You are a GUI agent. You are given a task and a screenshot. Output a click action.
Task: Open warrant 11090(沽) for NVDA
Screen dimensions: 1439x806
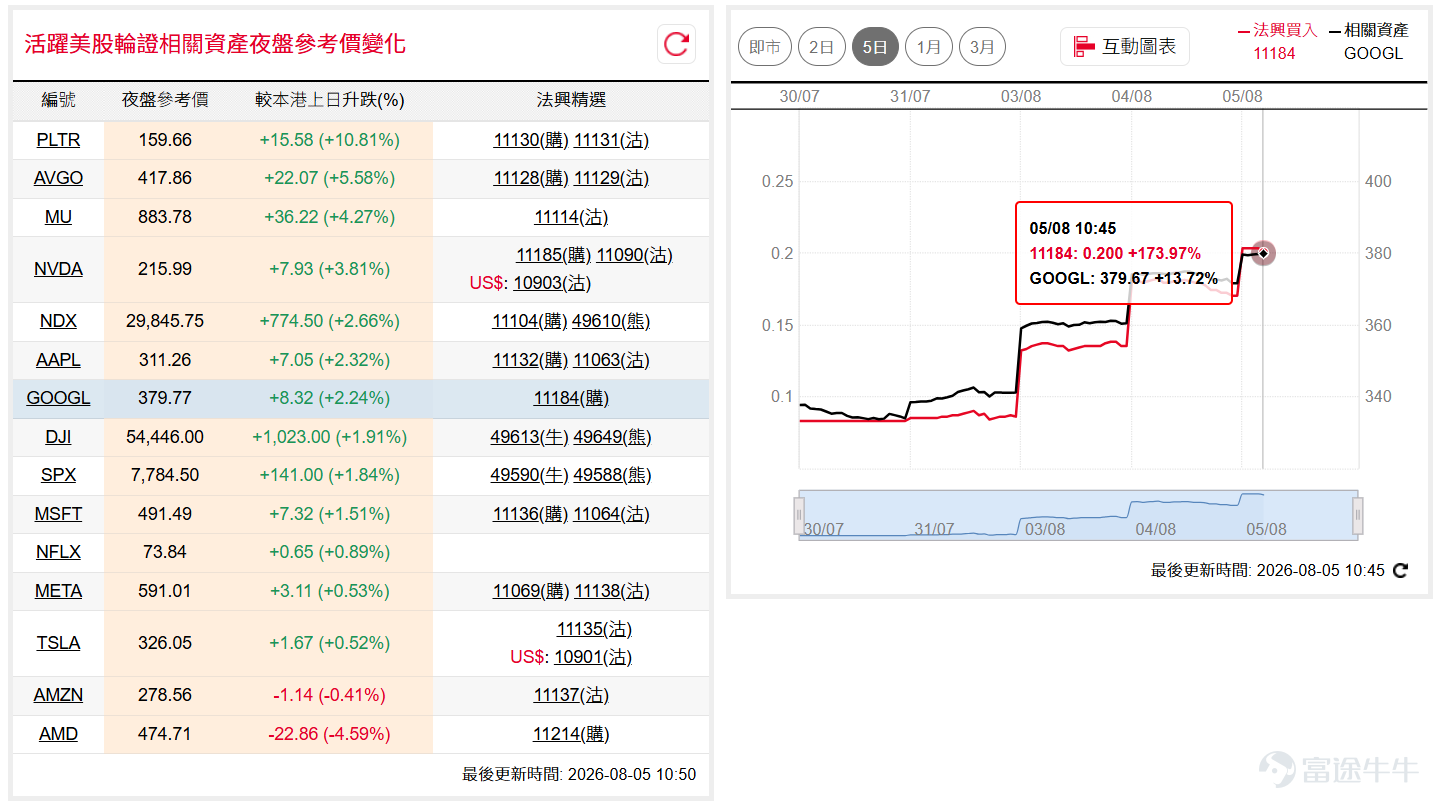[635, 255]
